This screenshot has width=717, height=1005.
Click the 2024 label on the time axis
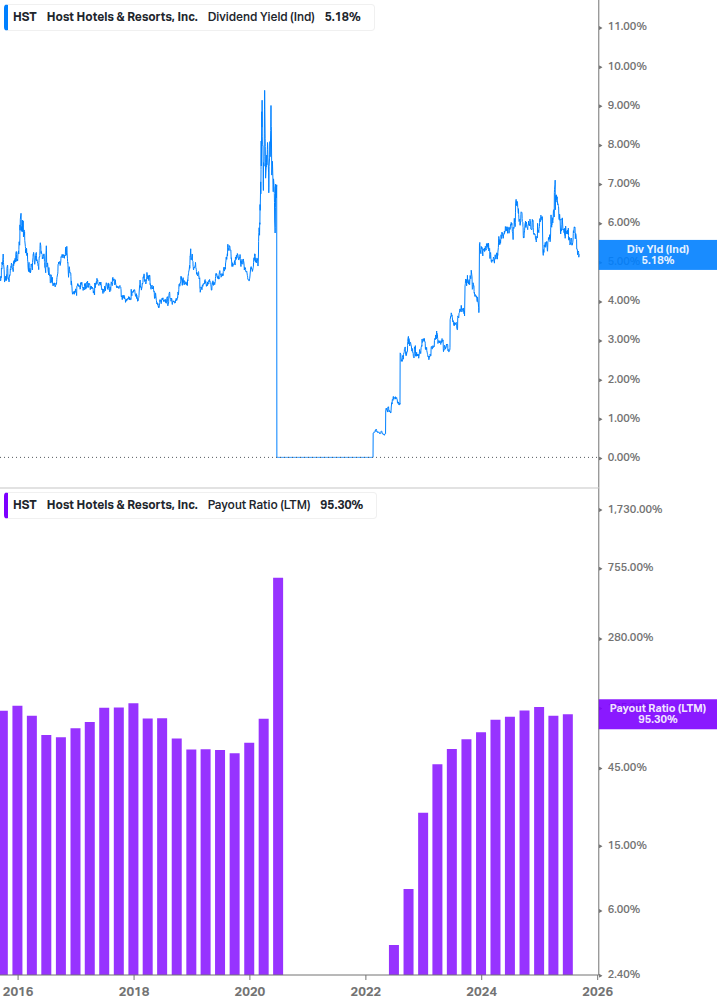pyautogui.click(x=481, y=992)
